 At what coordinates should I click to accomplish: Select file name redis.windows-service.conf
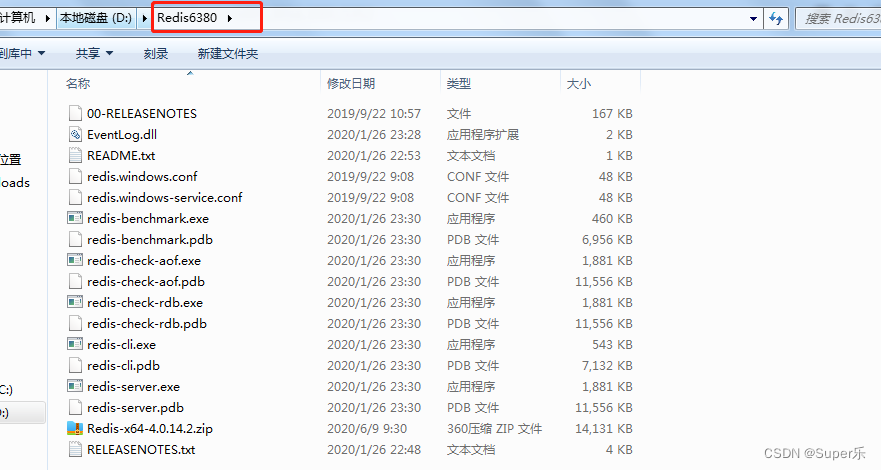click(165, 197)
